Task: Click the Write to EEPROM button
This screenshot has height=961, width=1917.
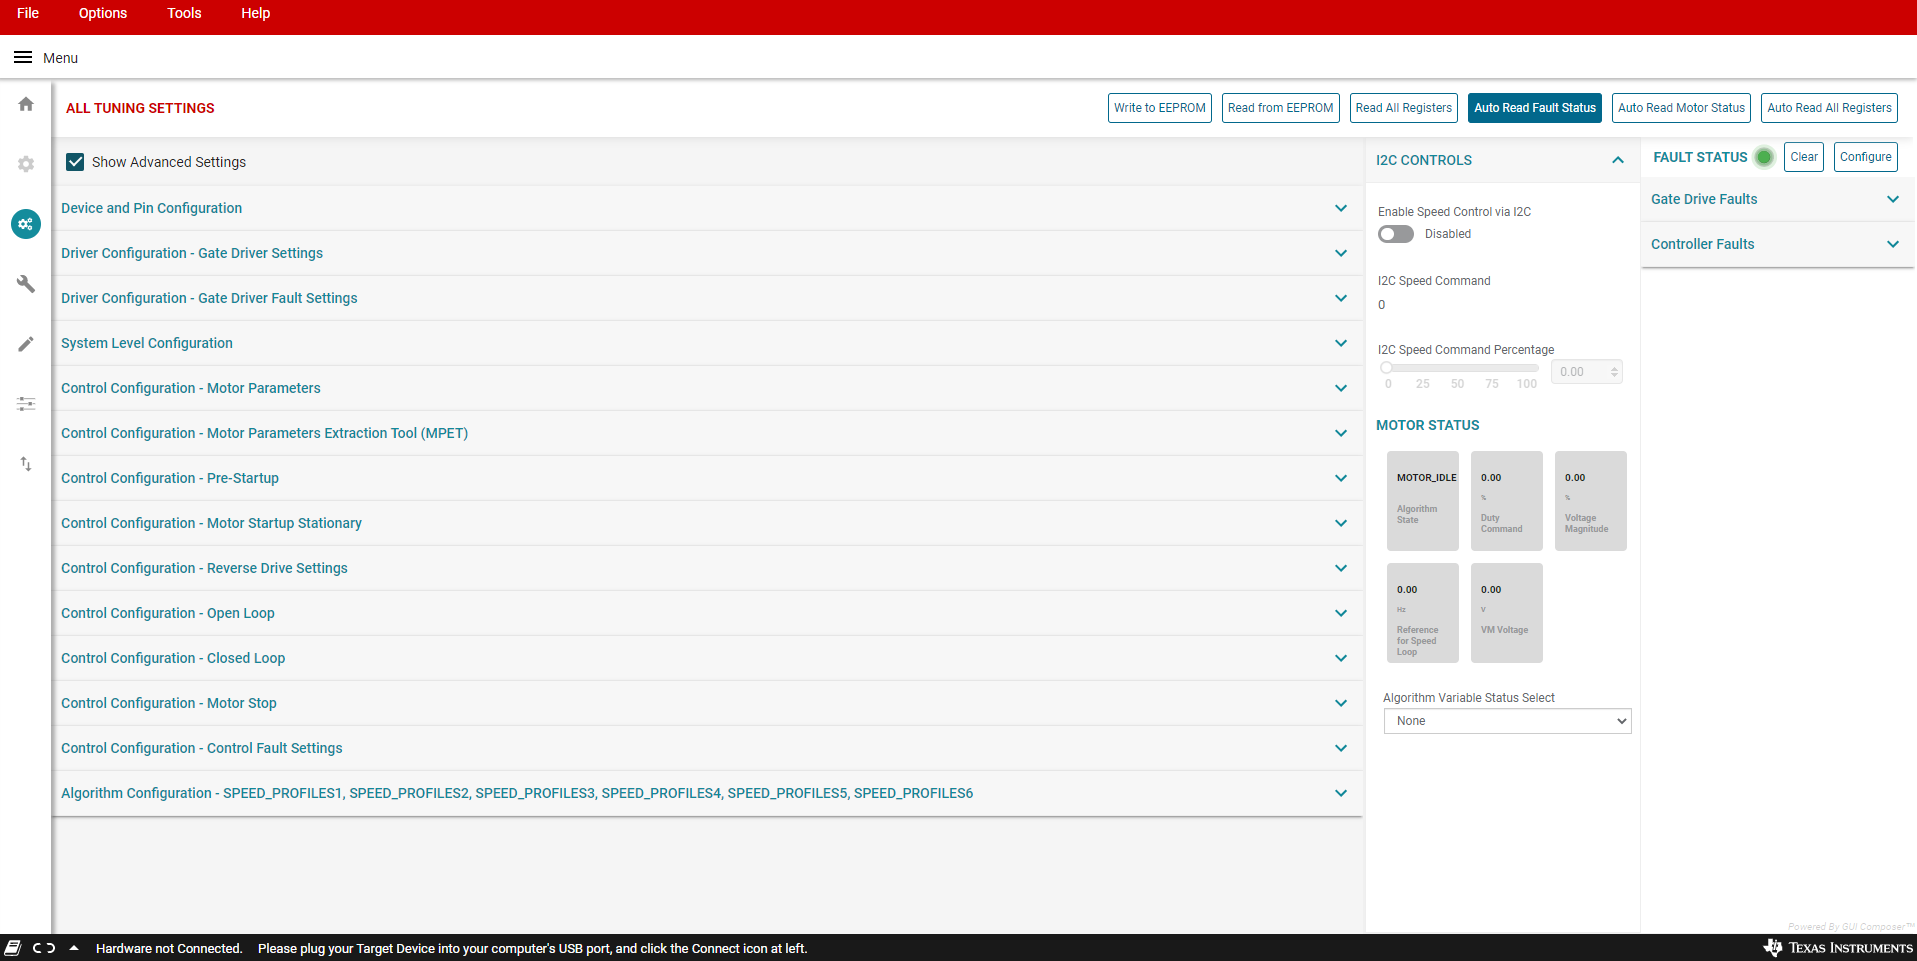Action: (x=1159, y=107)
